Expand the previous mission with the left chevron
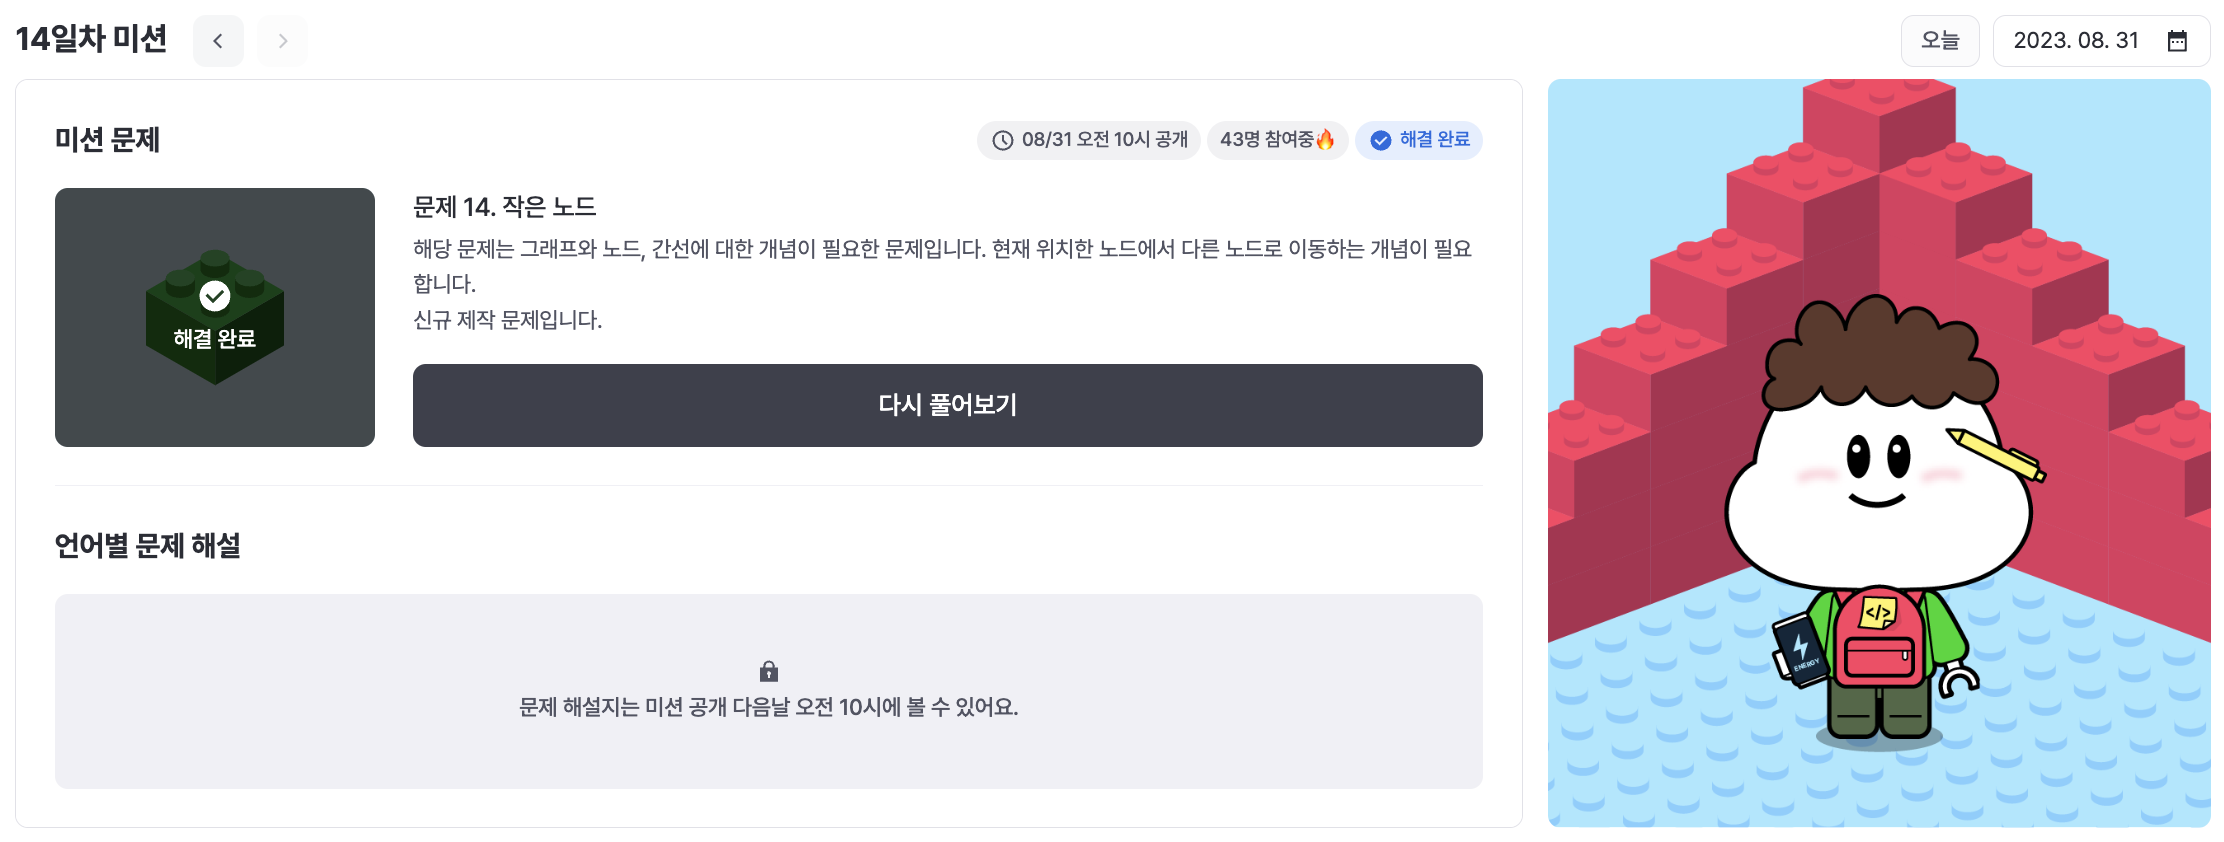Image resolution: width=2224 pixels, height=842 pixels. click(218, 41)
